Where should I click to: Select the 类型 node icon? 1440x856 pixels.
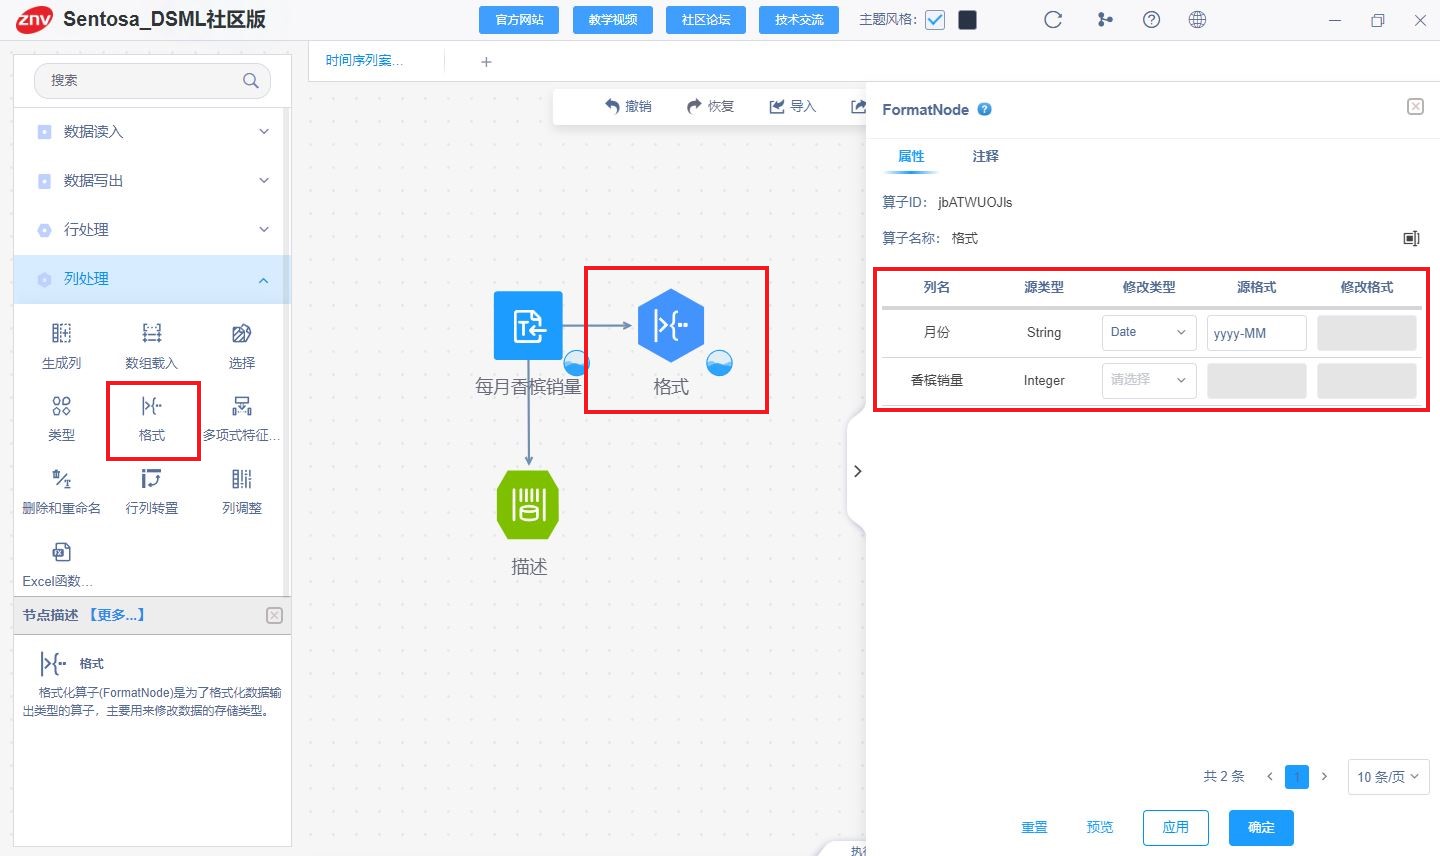(x=61, y=406)
